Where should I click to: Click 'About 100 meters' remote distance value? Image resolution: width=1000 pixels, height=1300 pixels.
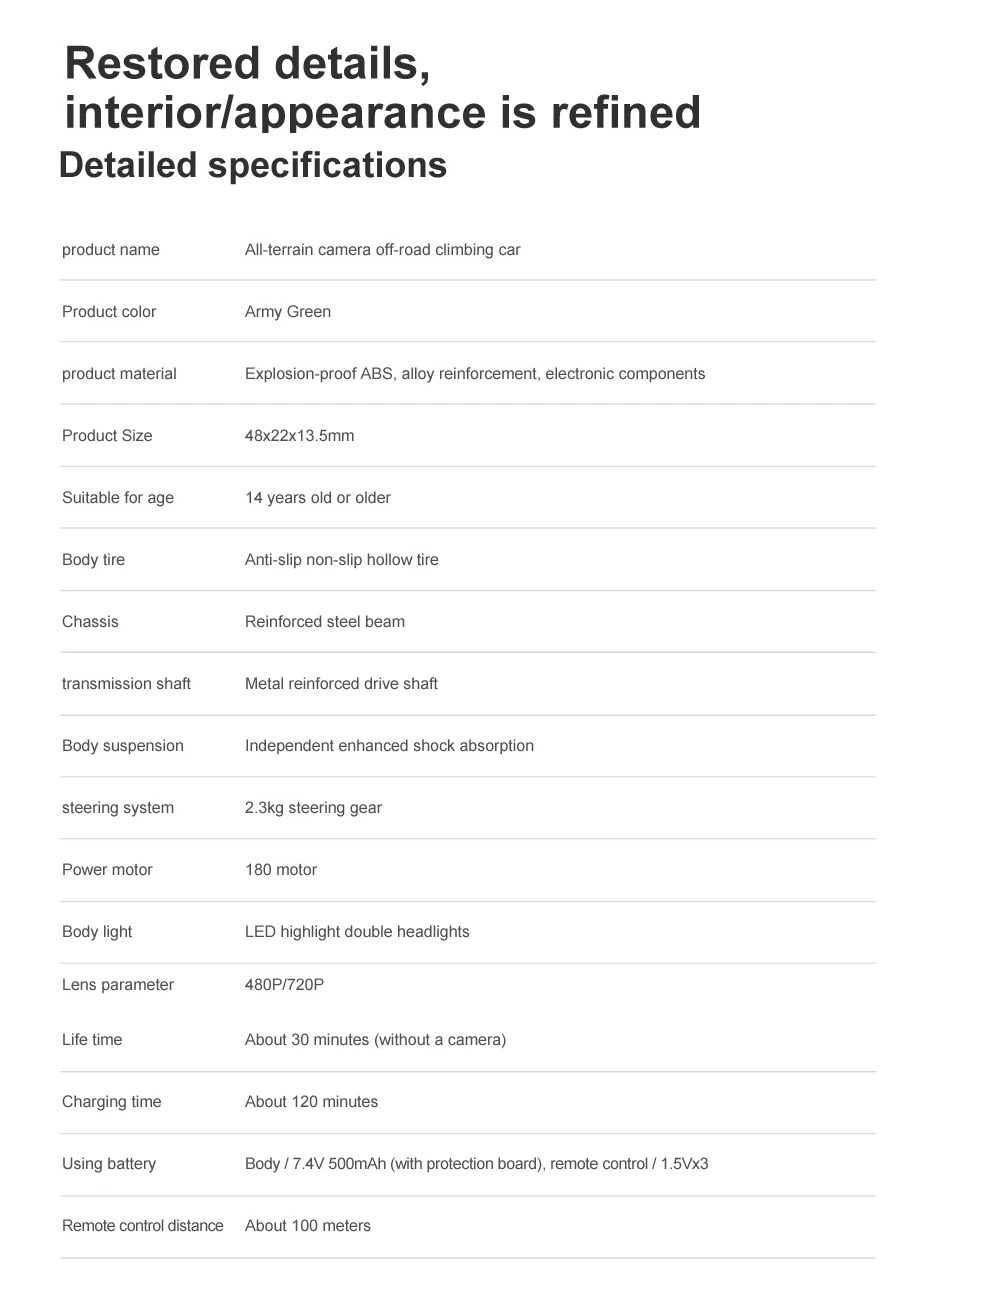(x=308, y=1226)
